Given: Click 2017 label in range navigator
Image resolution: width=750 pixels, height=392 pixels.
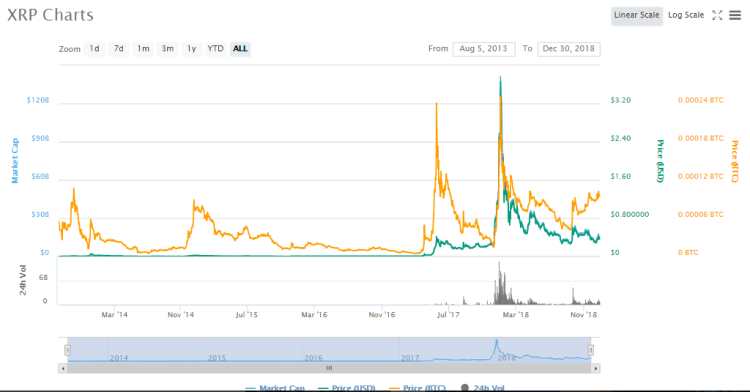Looking at the screenshot, I should point(410,358).
